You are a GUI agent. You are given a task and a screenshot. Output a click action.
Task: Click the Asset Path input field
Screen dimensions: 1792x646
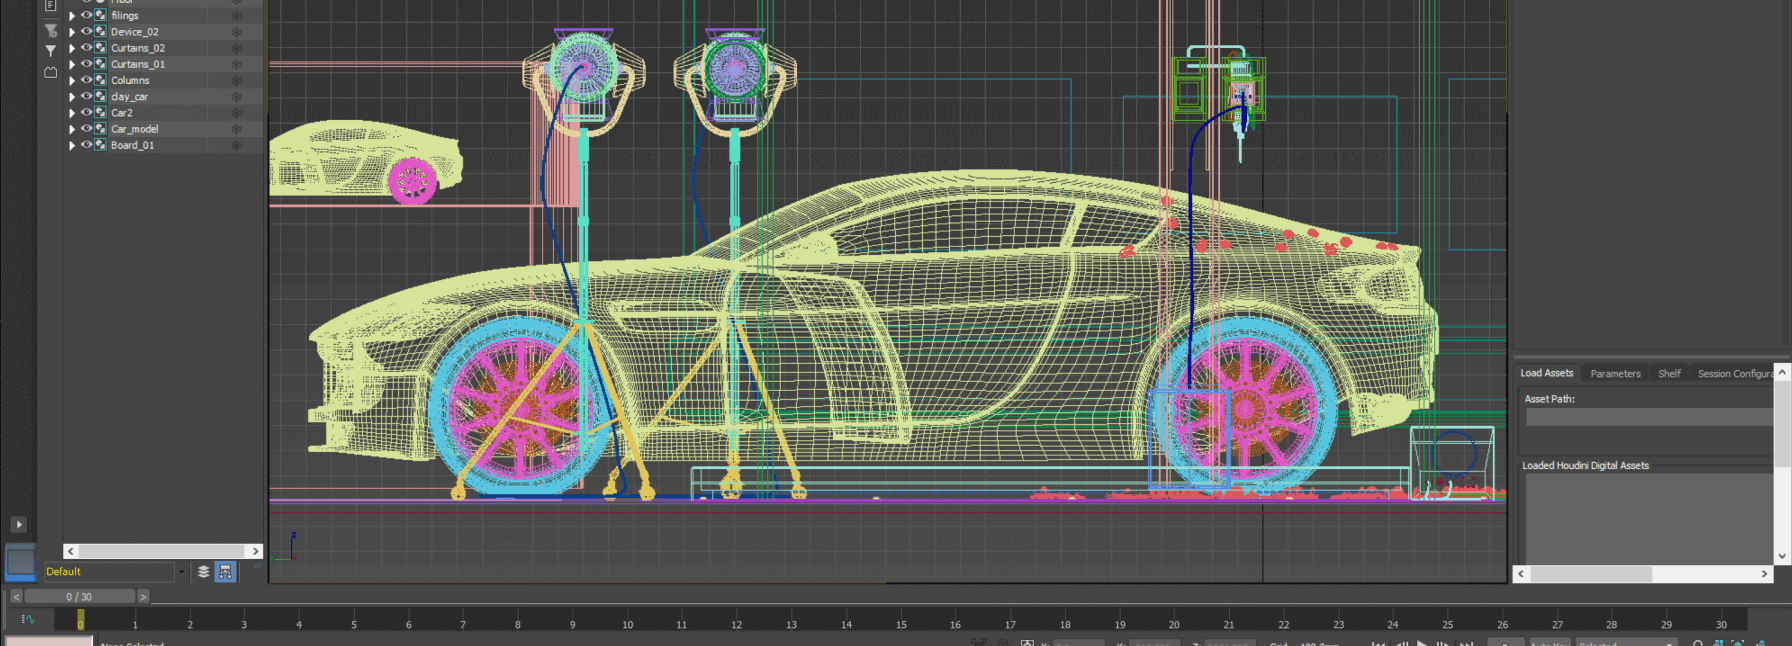tap(1647, 417)
